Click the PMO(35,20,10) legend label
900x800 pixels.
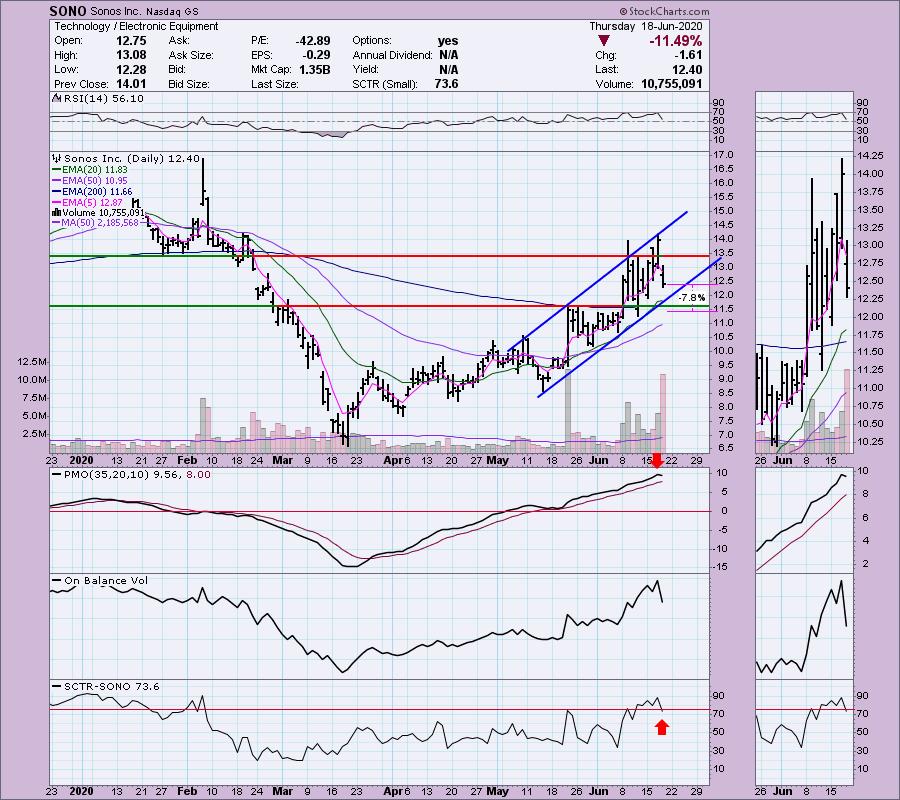(131, 475)
